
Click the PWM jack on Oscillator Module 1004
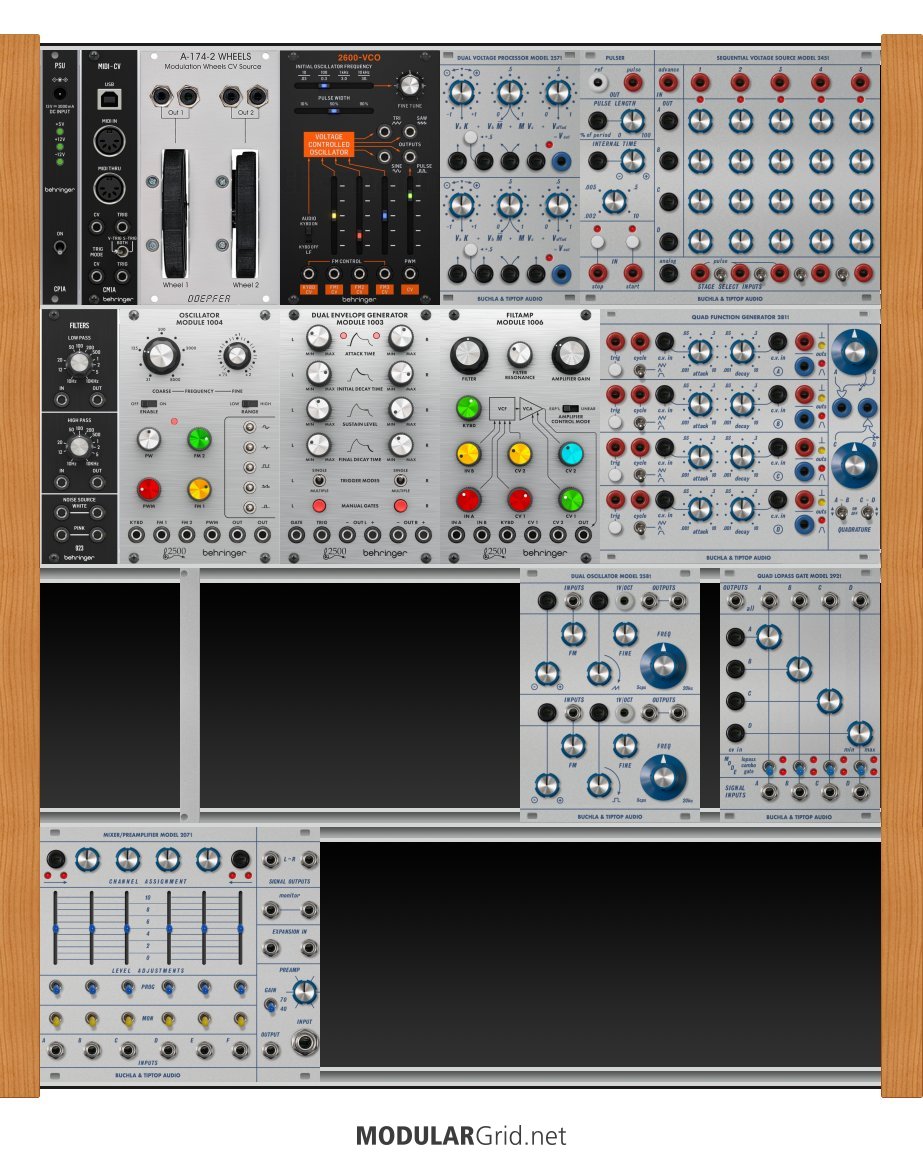tap(212, 535)
